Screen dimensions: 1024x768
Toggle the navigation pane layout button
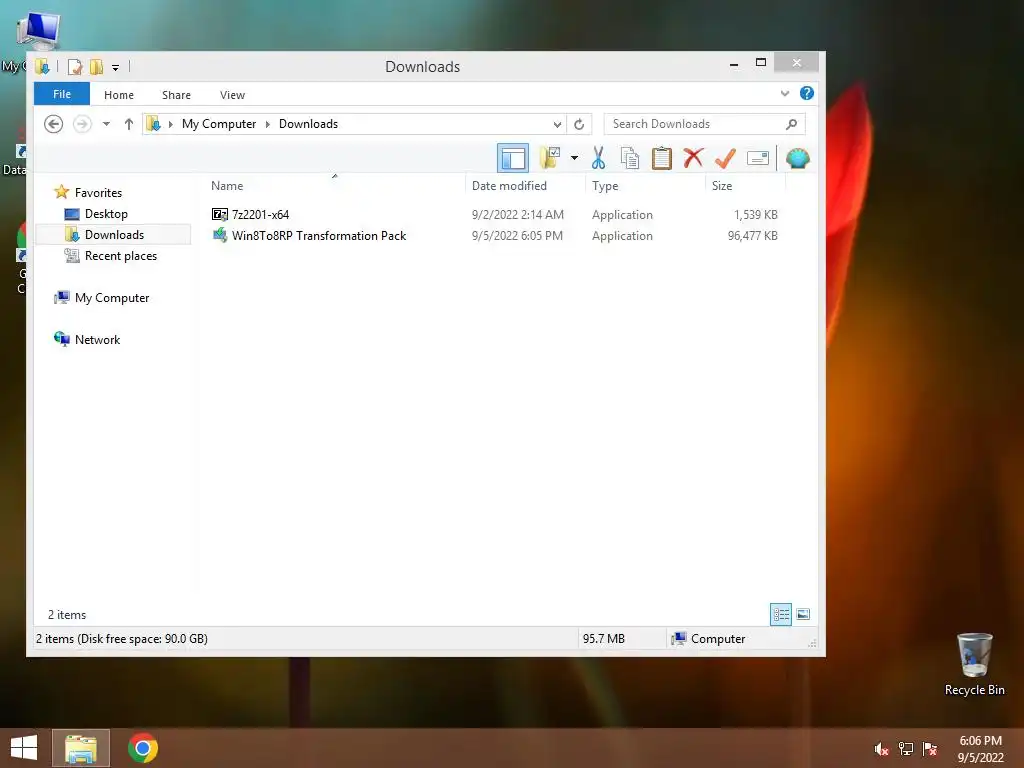coord(513,158)
